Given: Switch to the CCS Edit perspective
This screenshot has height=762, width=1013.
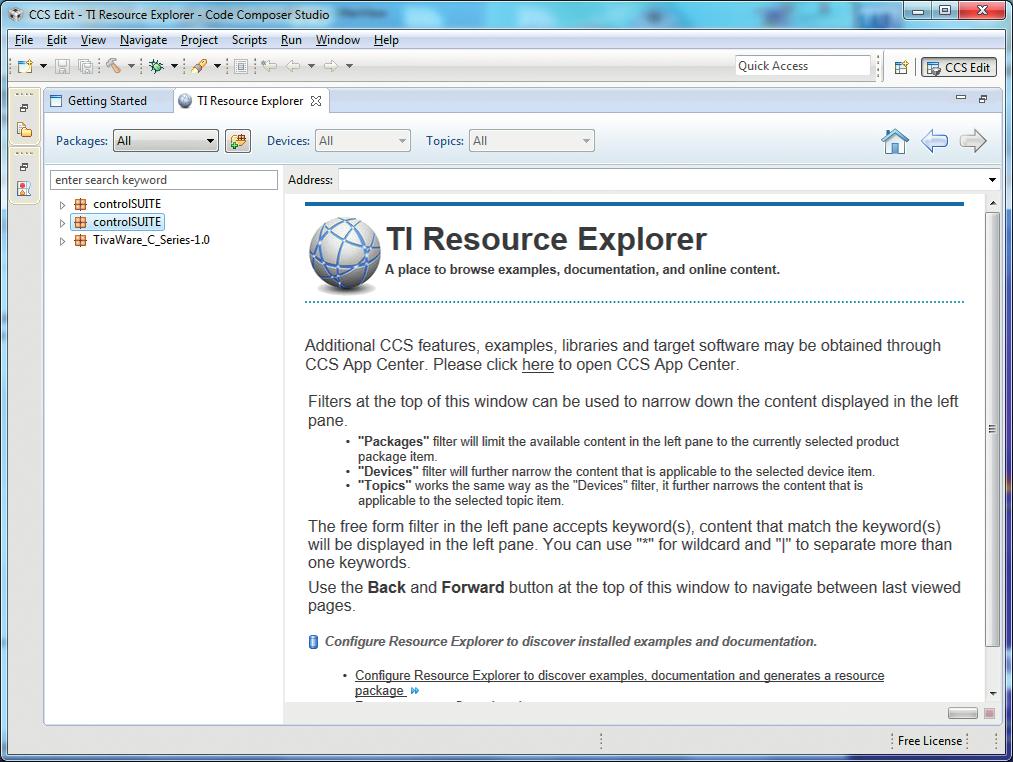Looking at the screenshot, I should click(959, 67).
